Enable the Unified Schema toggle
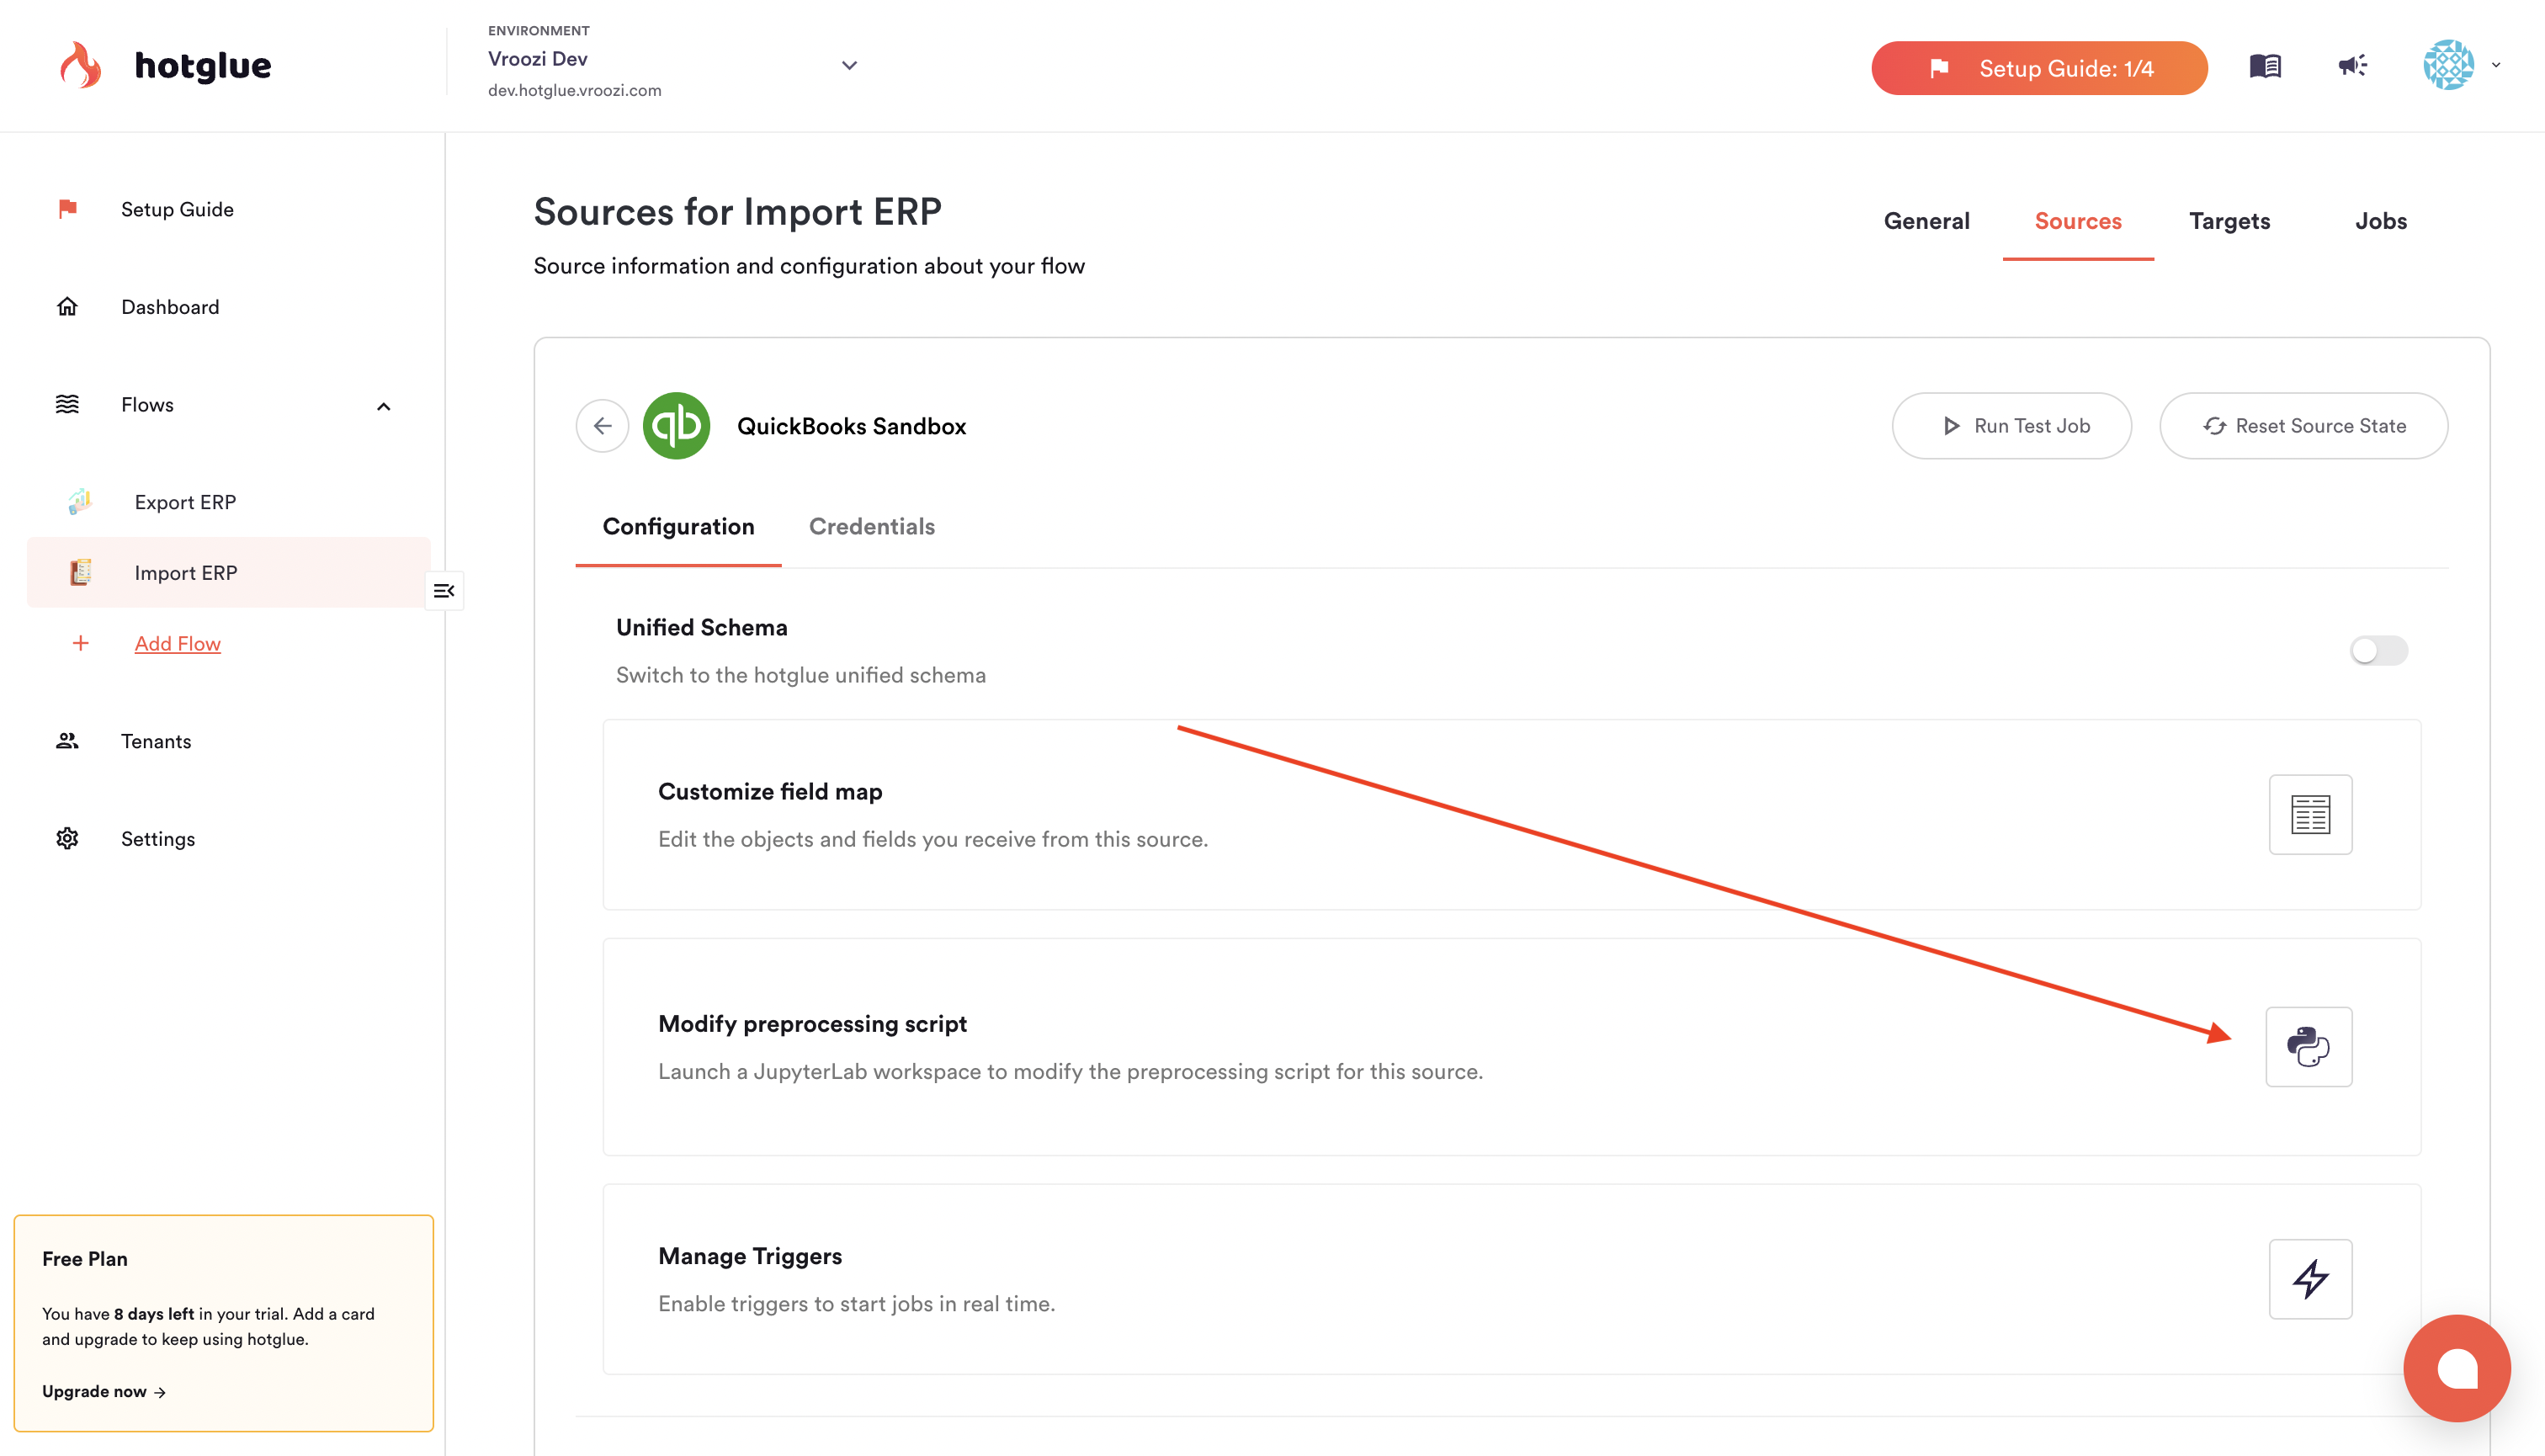 (x=2378, y=650)
